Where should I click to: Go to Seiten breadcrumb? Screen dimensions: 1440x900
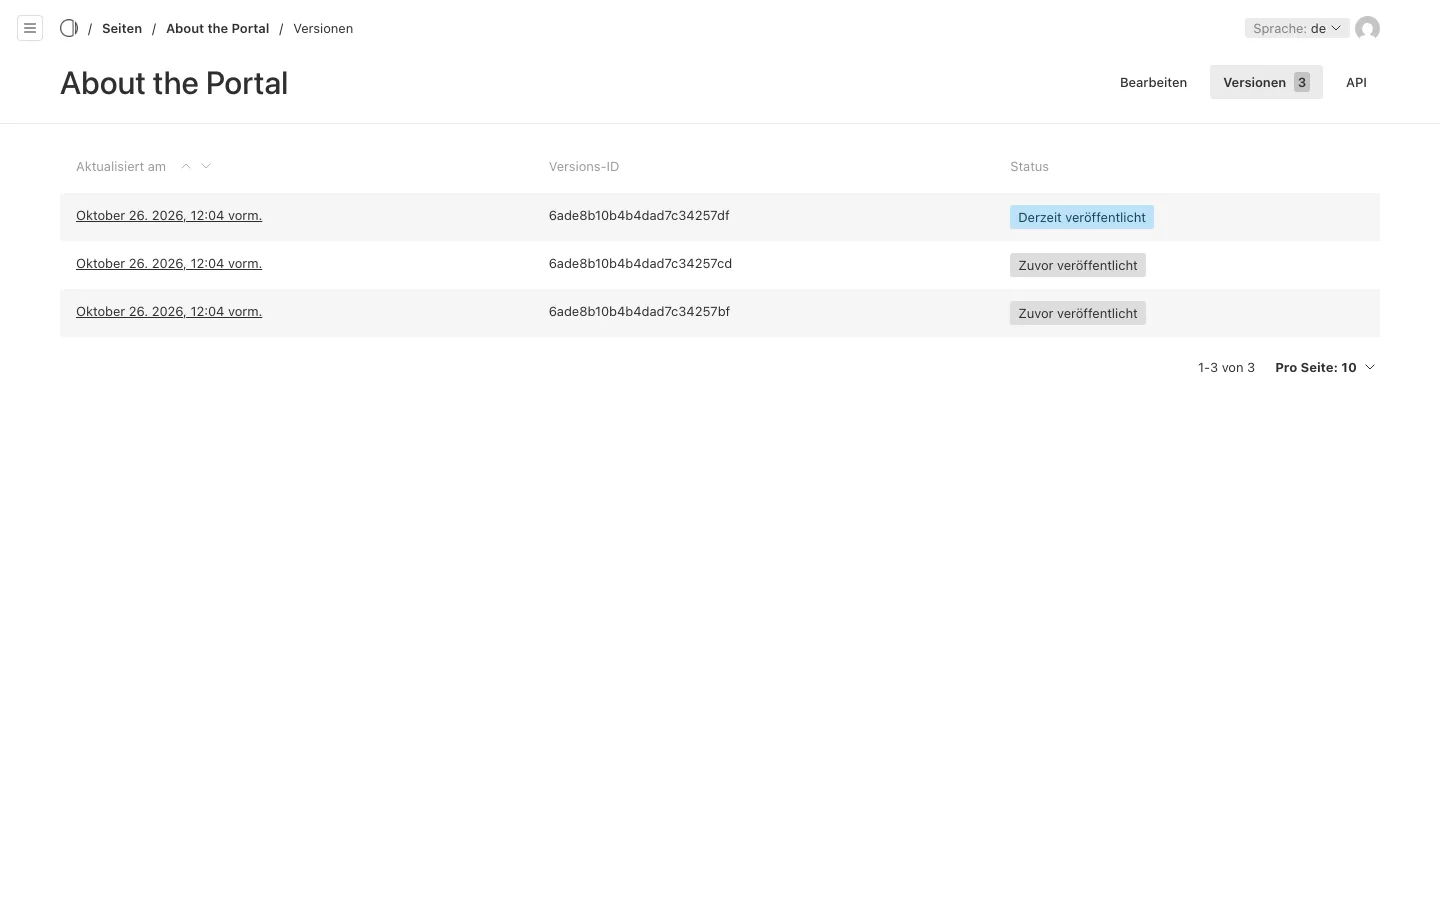pyautogui.click(x=122, y=28)
